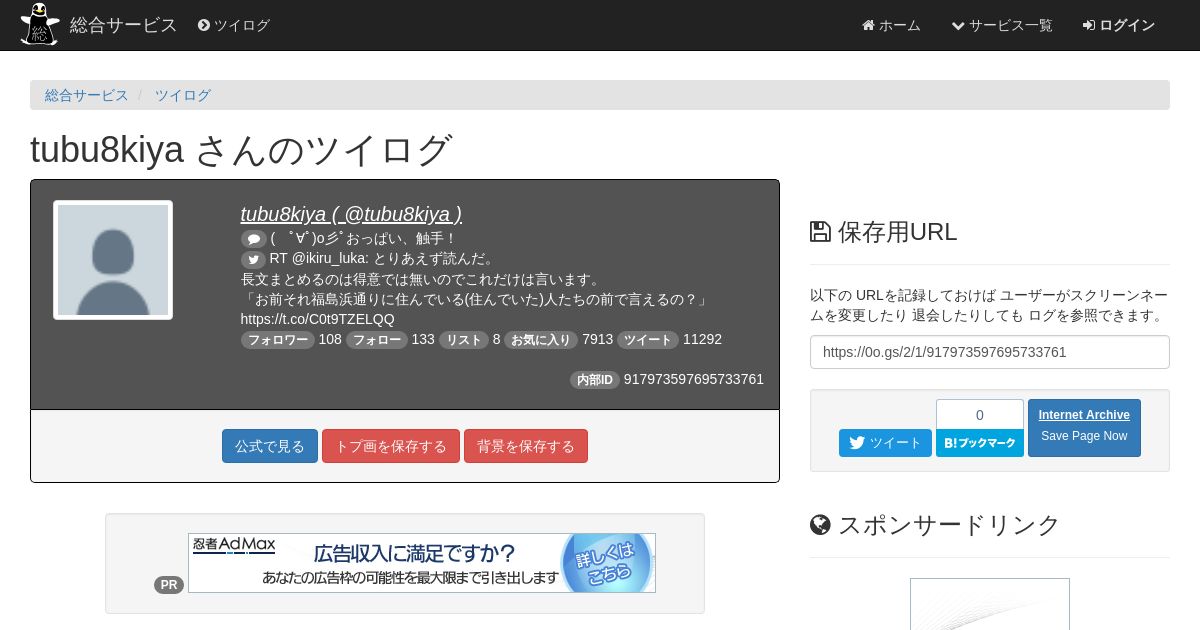Click the blue ツイート share button
This screenshot has width=1200, height=630.
(x=885, y=443)
